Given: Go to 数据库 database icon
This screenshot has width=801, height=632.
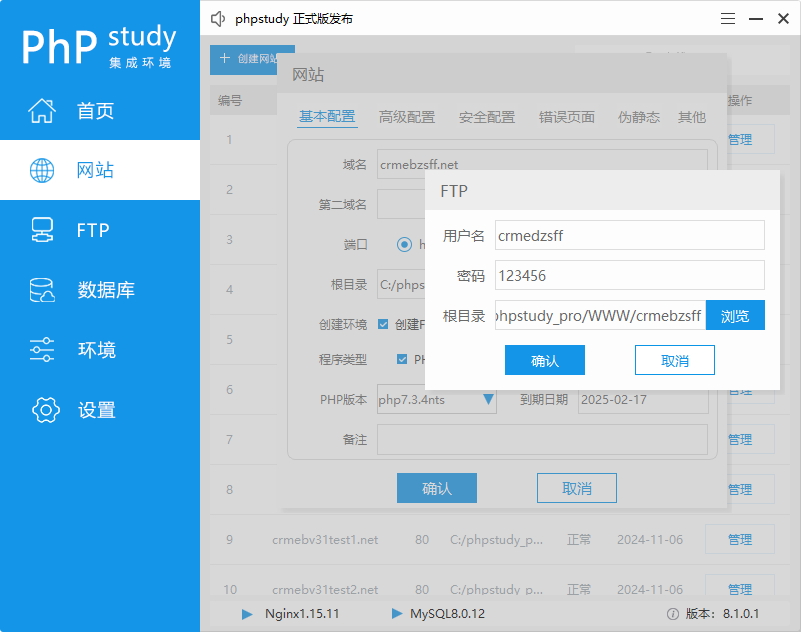Looking at the screenshot, I should [42, 290].
